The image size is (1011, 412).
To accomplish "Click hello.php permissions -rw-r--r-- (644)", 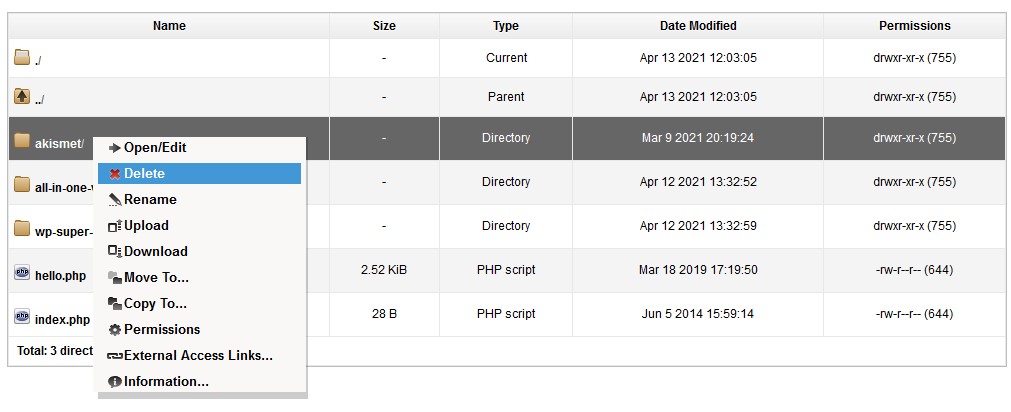I will coord(914,270).
